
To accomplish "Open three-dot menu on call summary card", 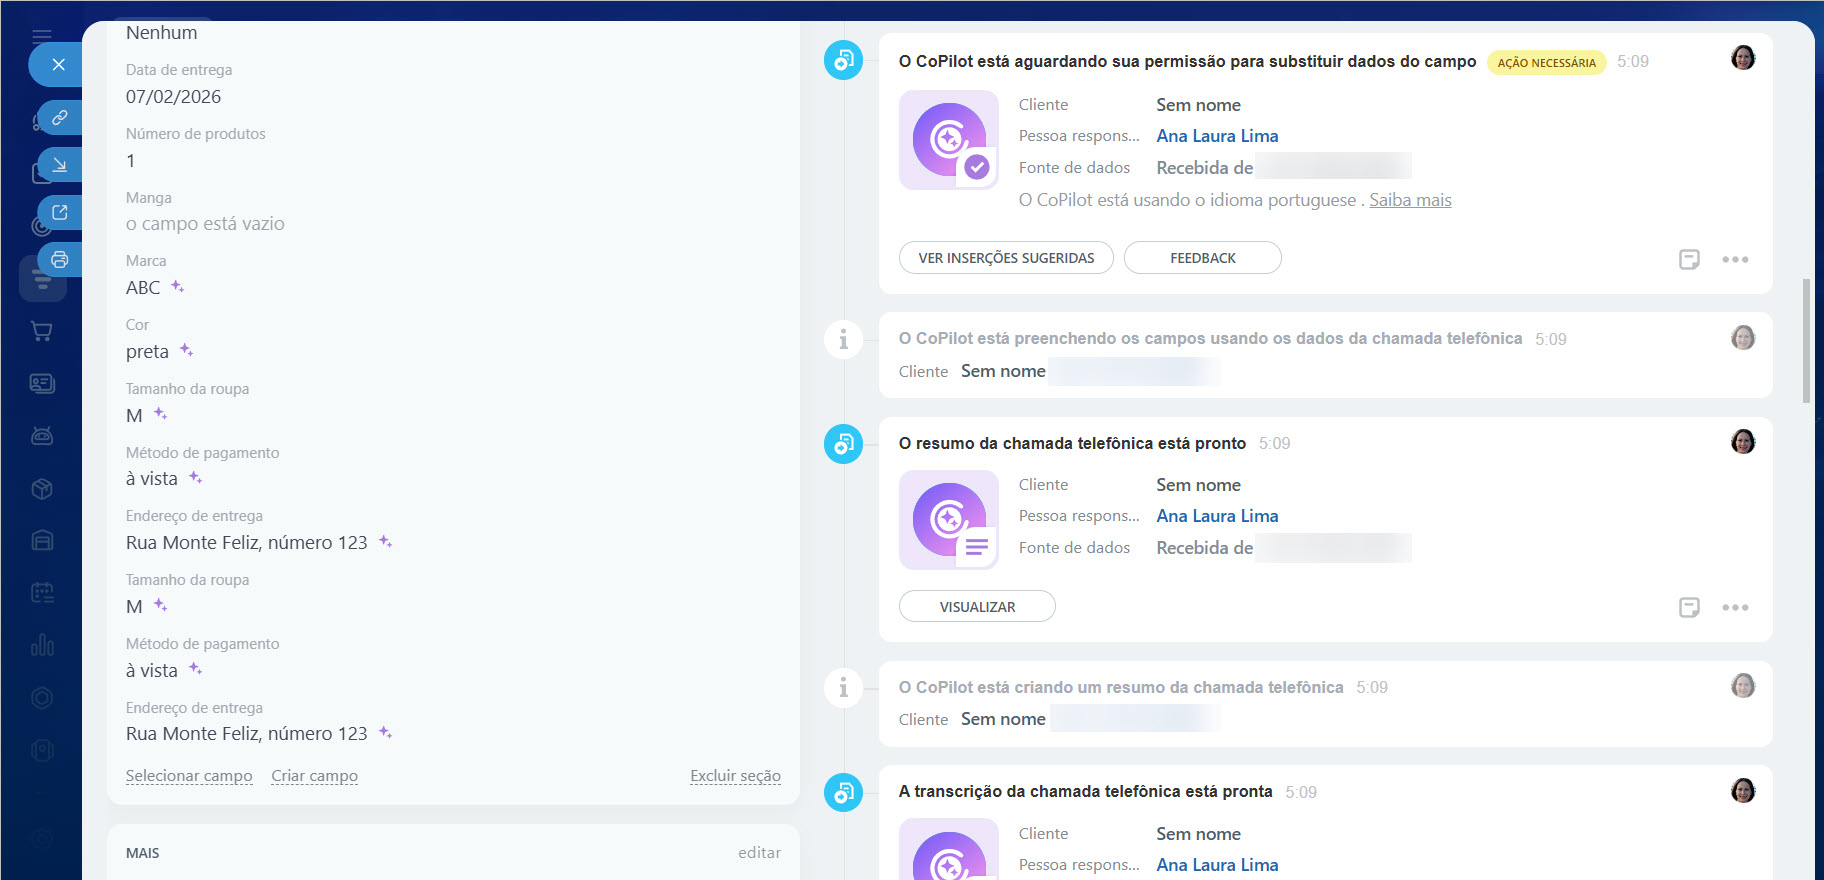I will pyautogui.click(x=1735, y=608).
